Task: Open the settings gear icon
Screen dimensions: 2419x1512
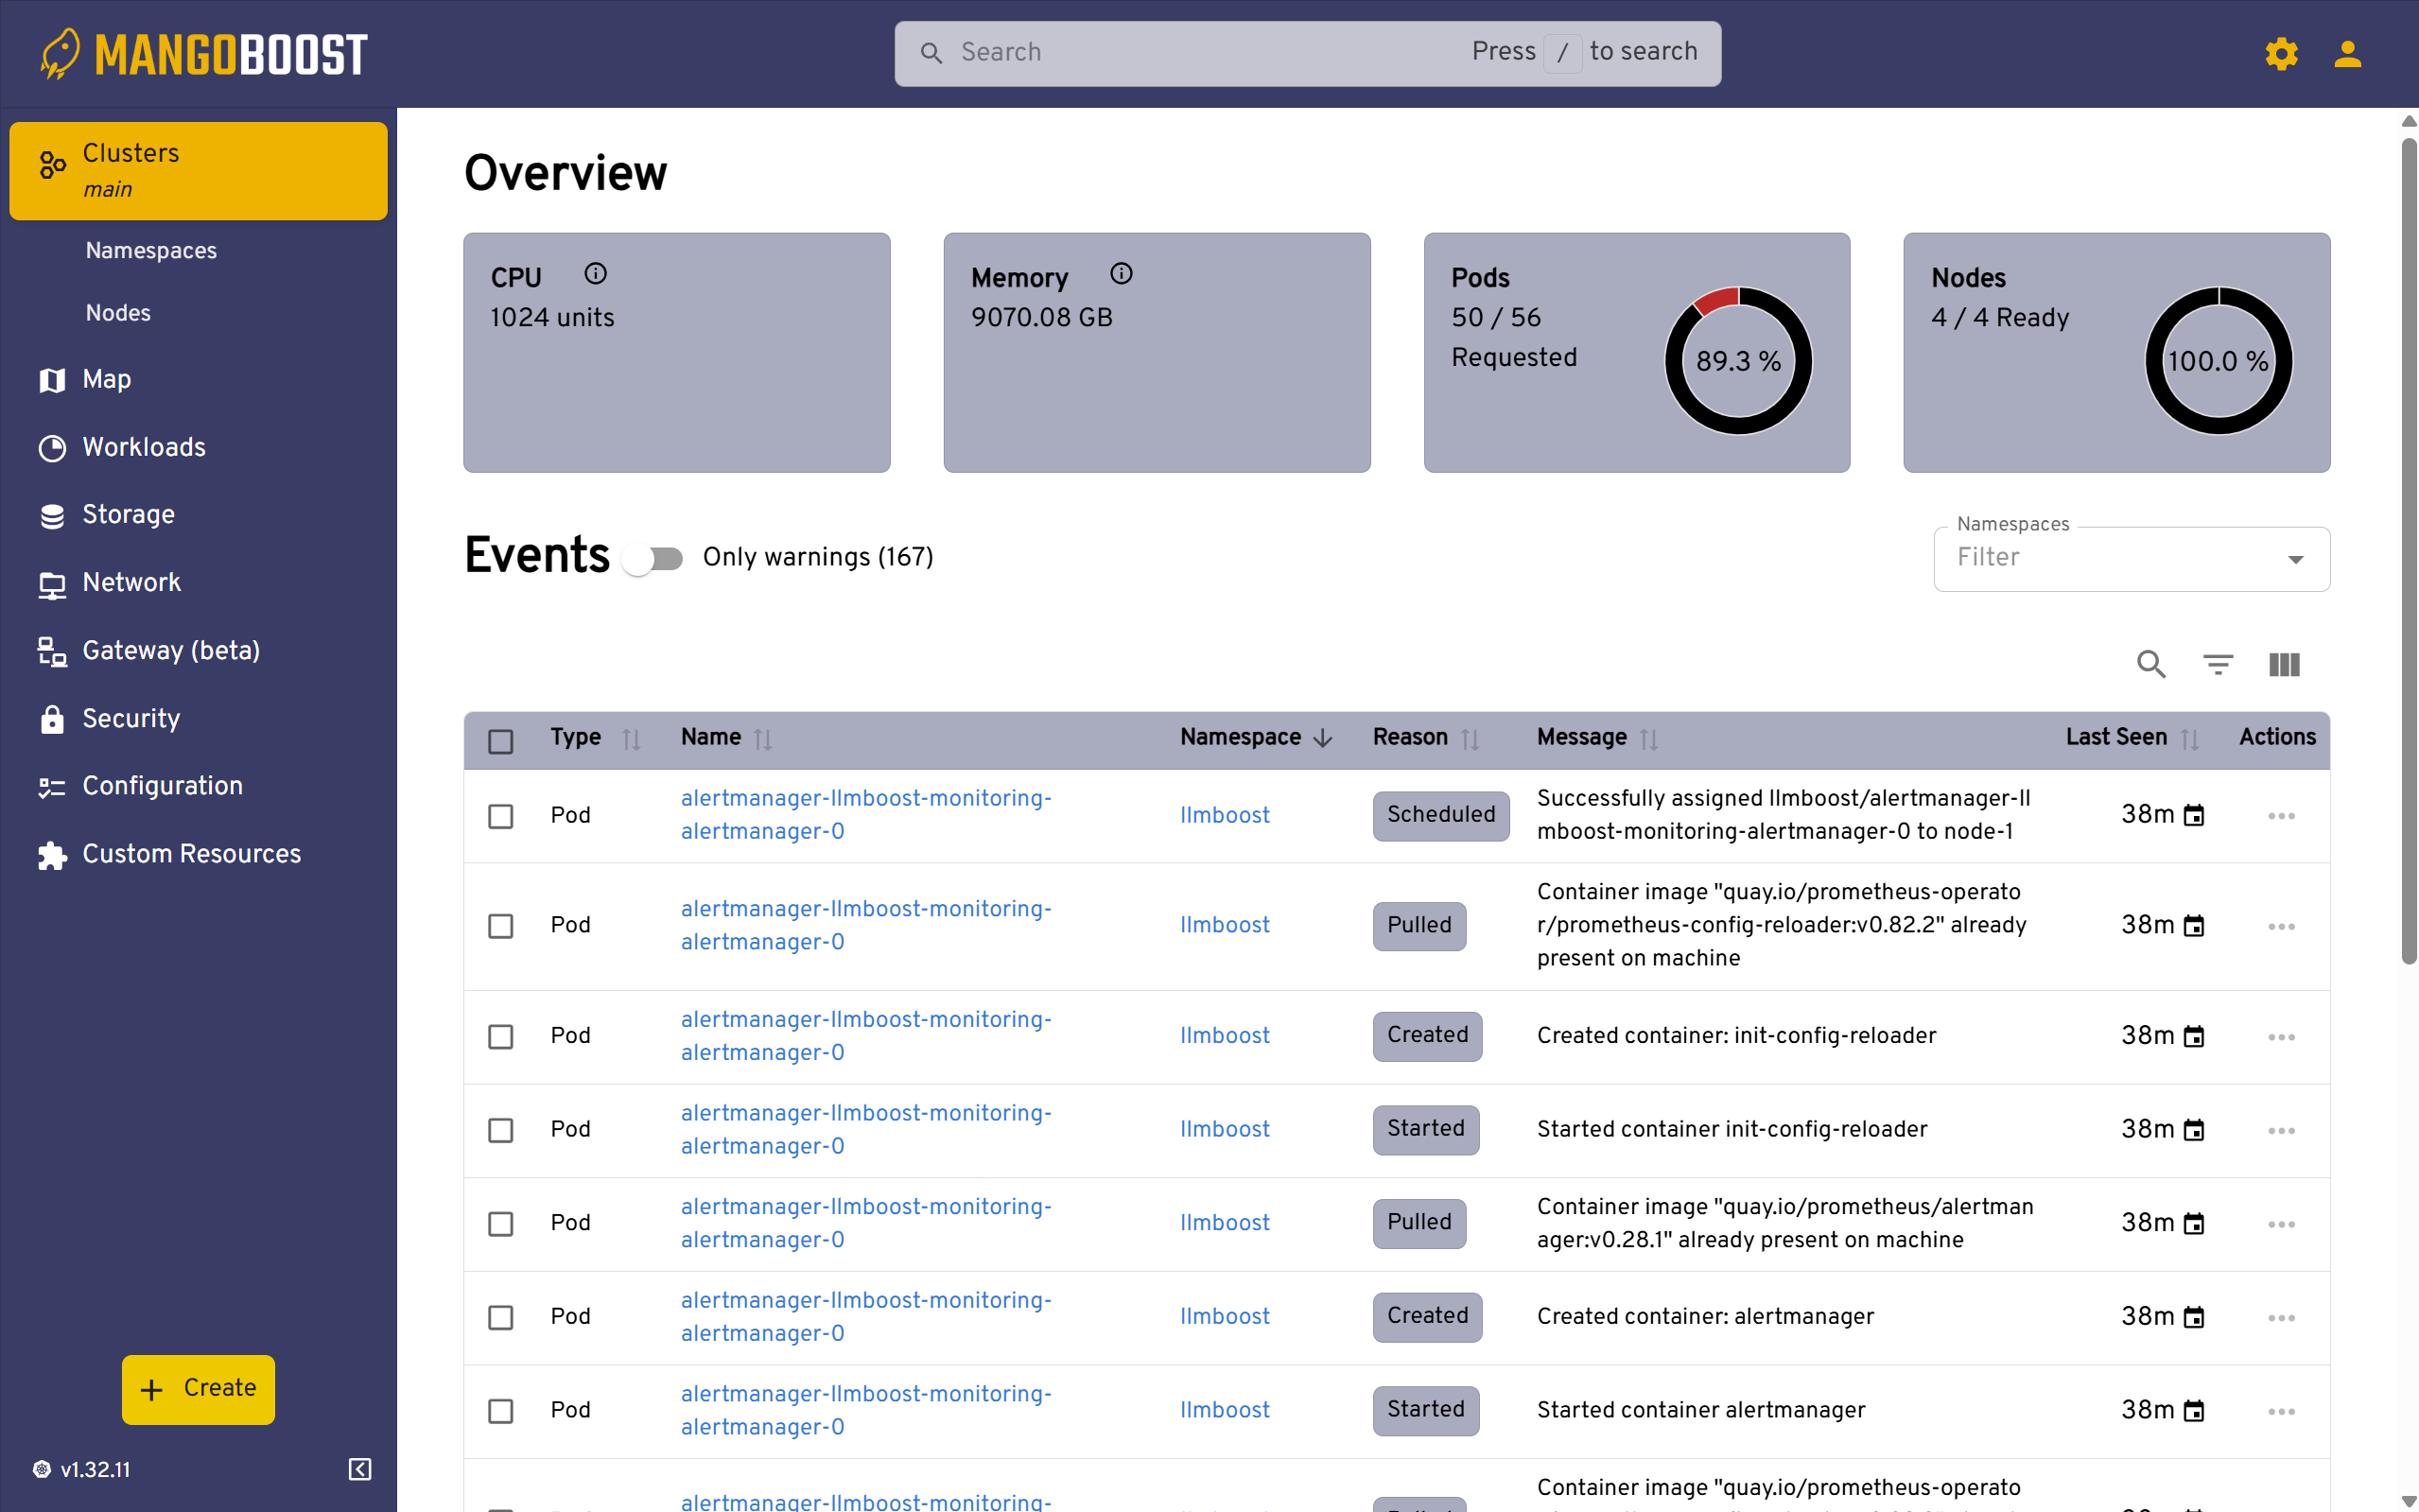Action: point(2281,54)
